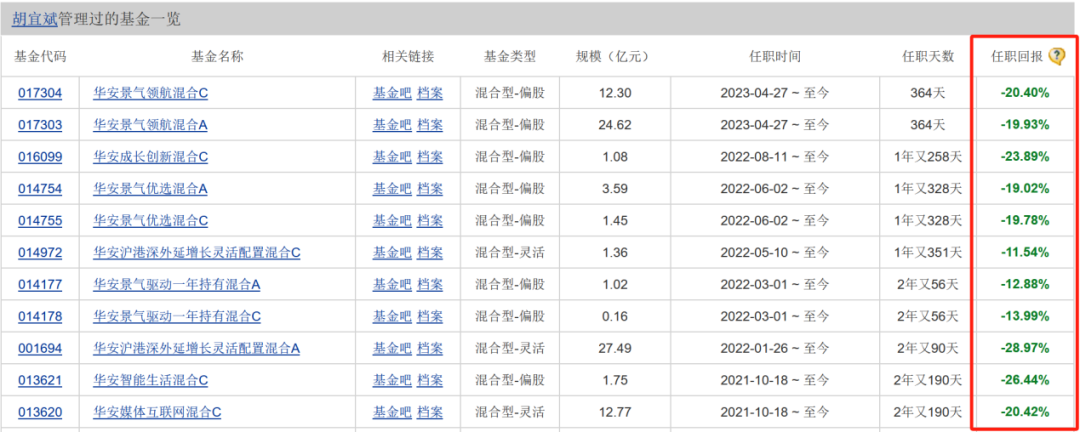Image resolution: width=1080 pixels, height=432 pixels.
Task: Open 档案 for 华安智能生活混合C
Action: pos(430,380)
